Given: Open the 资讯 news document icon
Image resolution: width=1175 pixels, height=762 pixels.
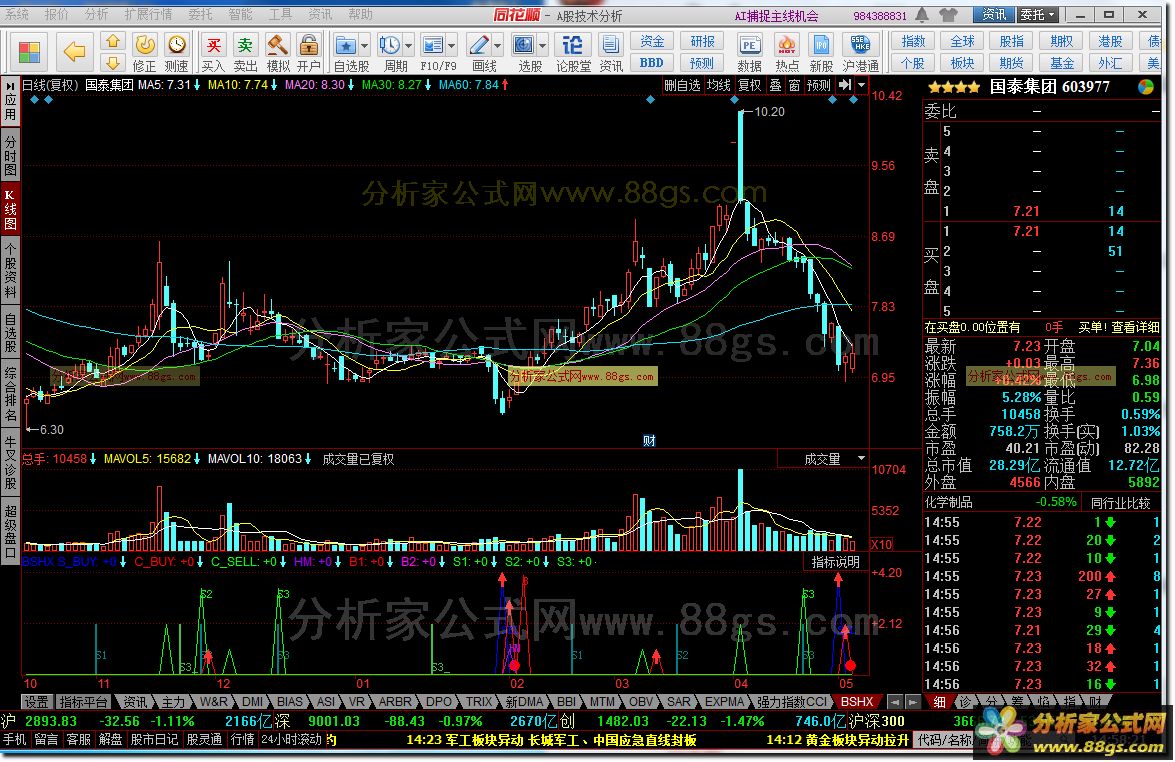Looking at the screenshot, I should click(611, 52).
